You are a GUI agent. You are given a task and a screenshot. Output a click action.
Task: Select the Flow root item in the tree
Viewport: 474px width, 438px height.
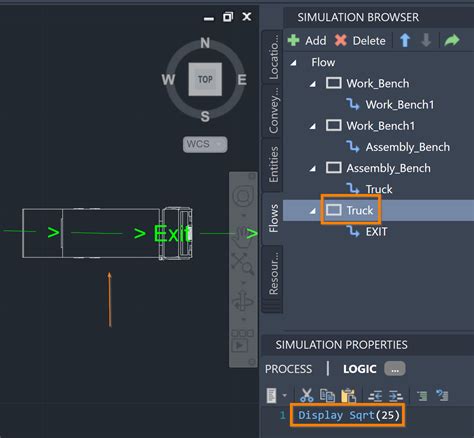(x=323, y=62)
